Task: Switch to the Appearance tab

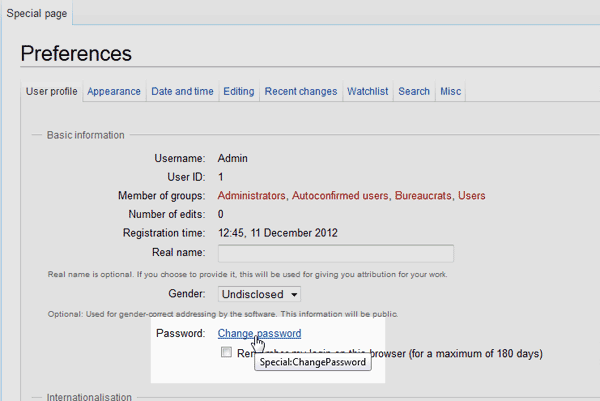Action: (x=114, y=92)
